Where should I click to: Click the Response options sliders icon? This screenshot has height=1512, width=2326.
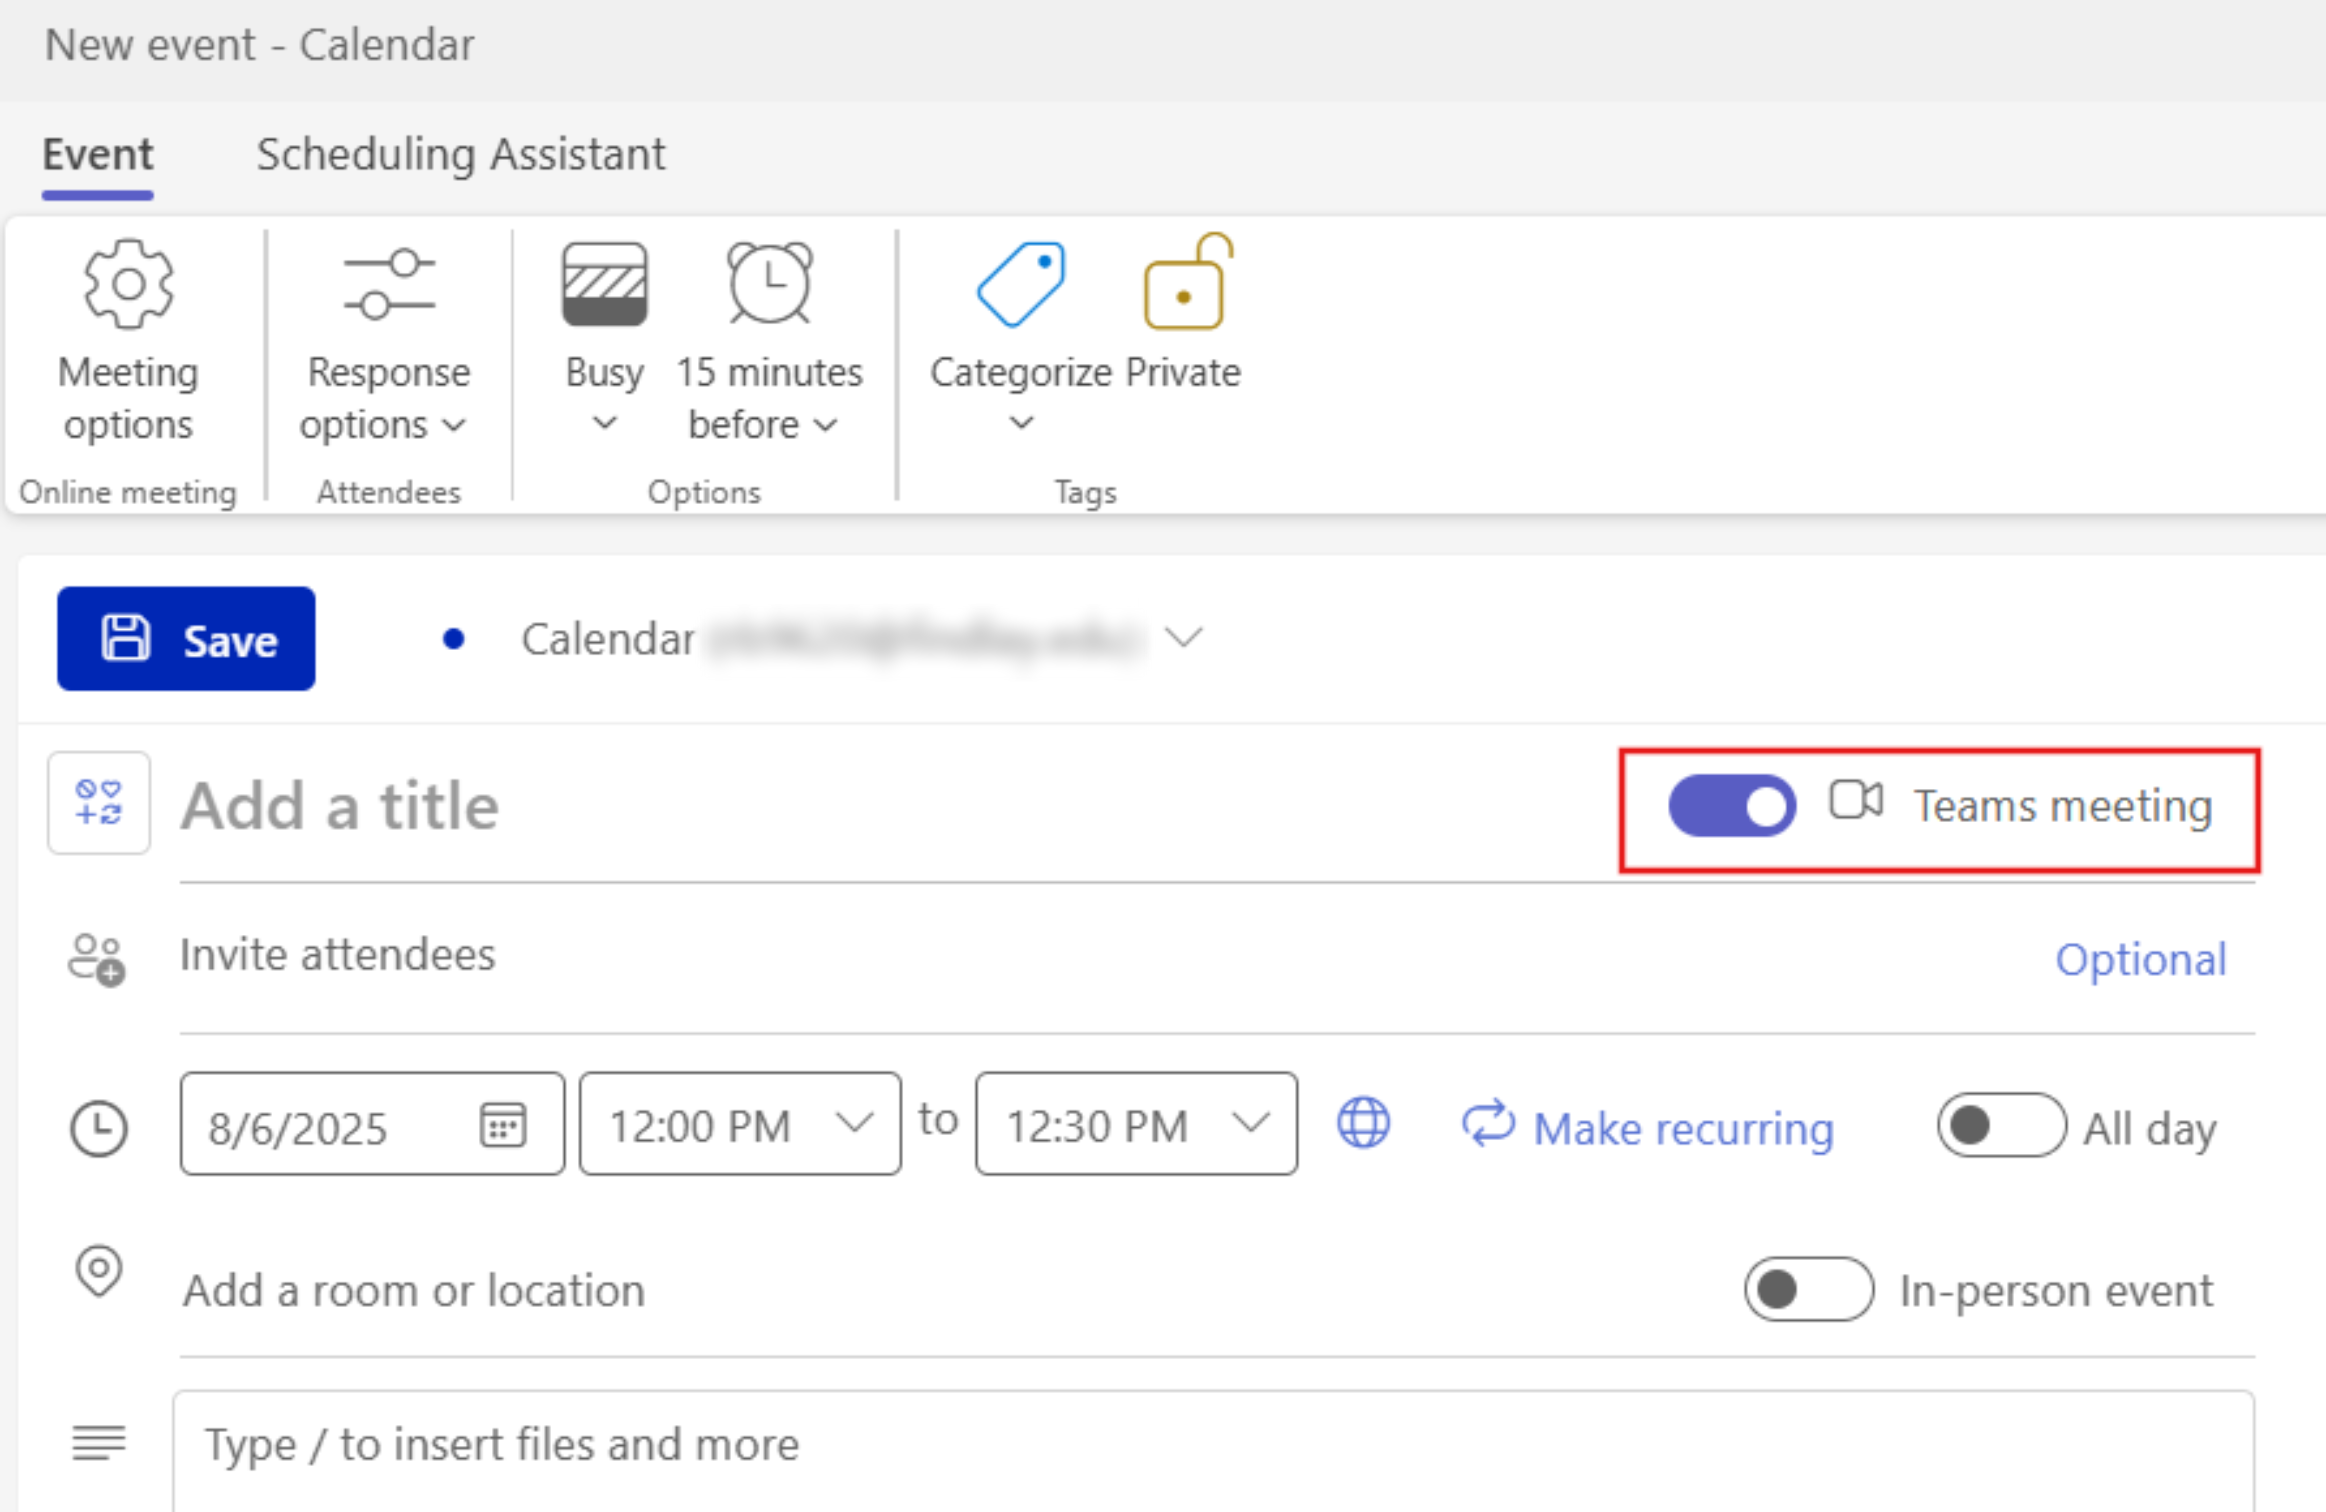coord(388,285)
